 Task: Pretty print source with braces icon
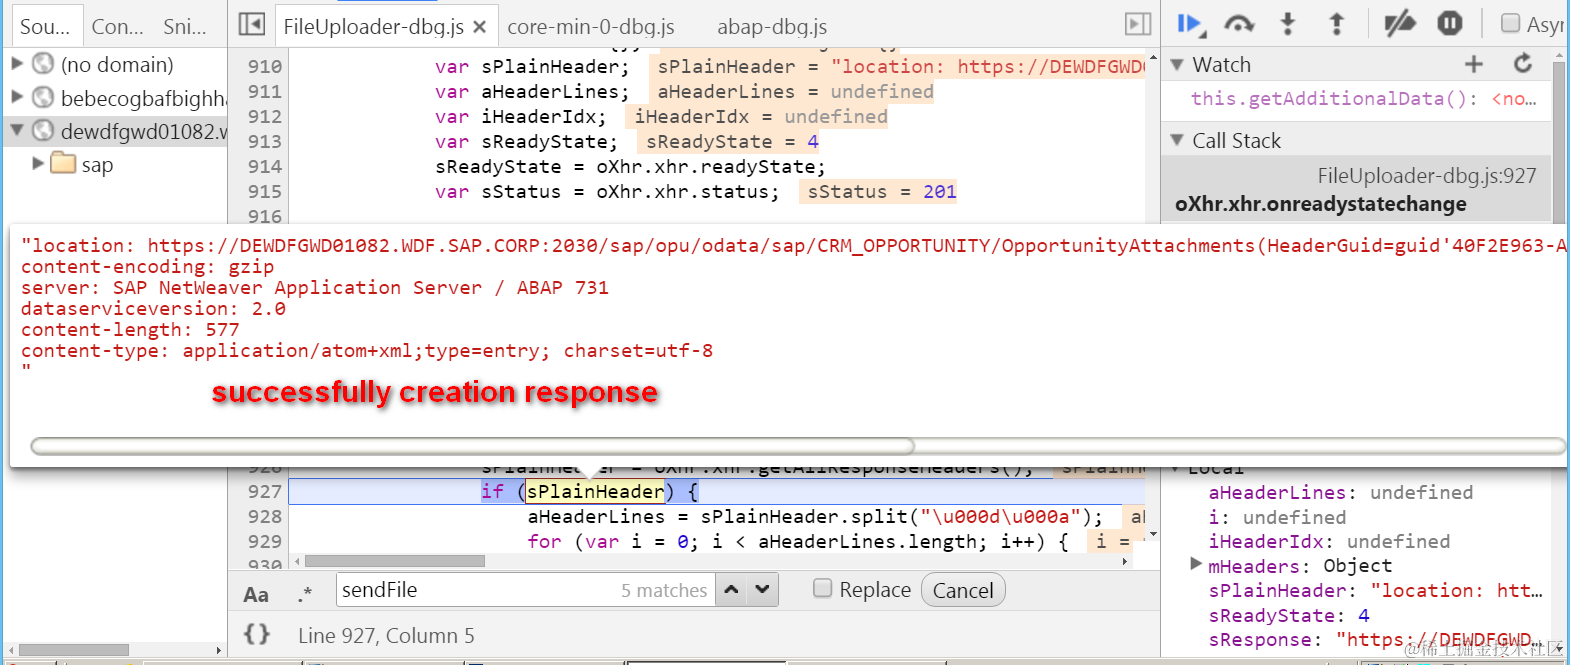257,634
